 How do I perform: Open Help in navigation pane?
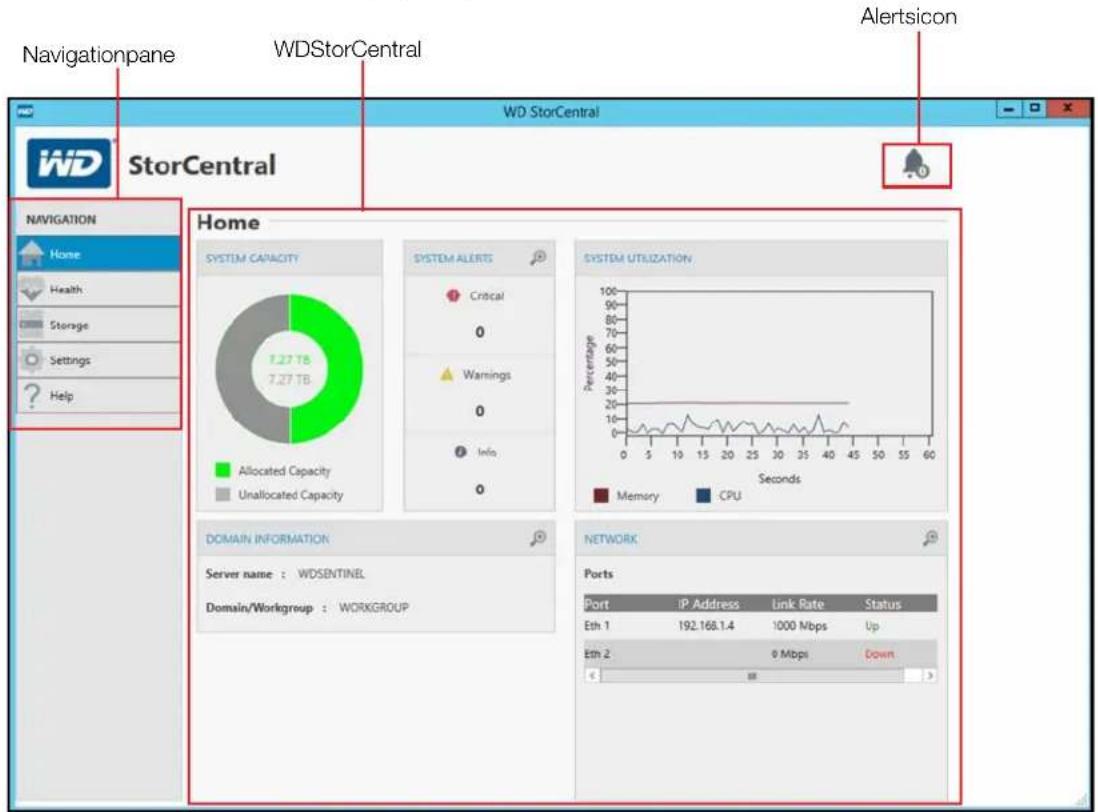(x=98, y=396)
